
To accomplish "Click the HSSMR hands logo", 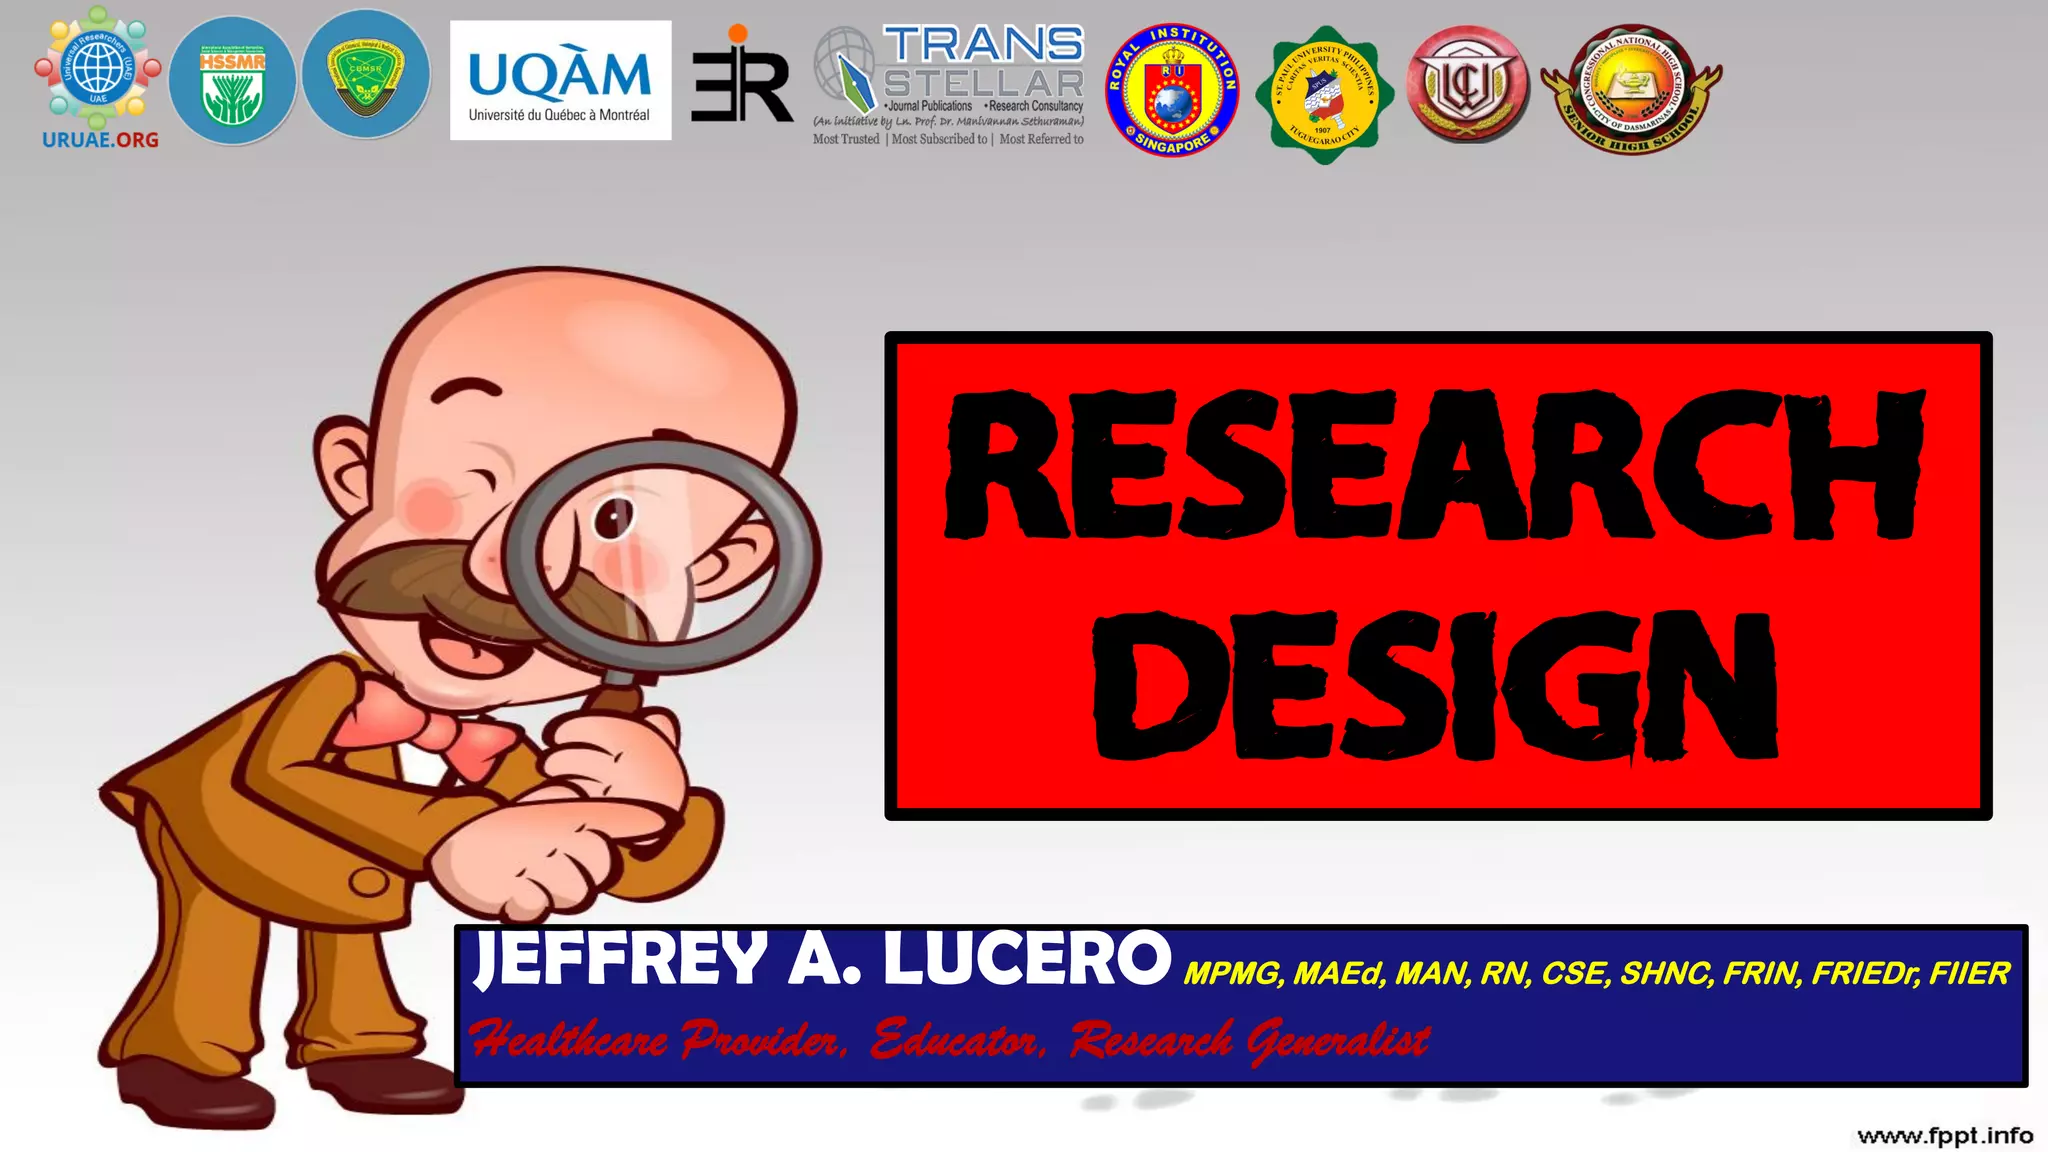I will coord(232,80).
